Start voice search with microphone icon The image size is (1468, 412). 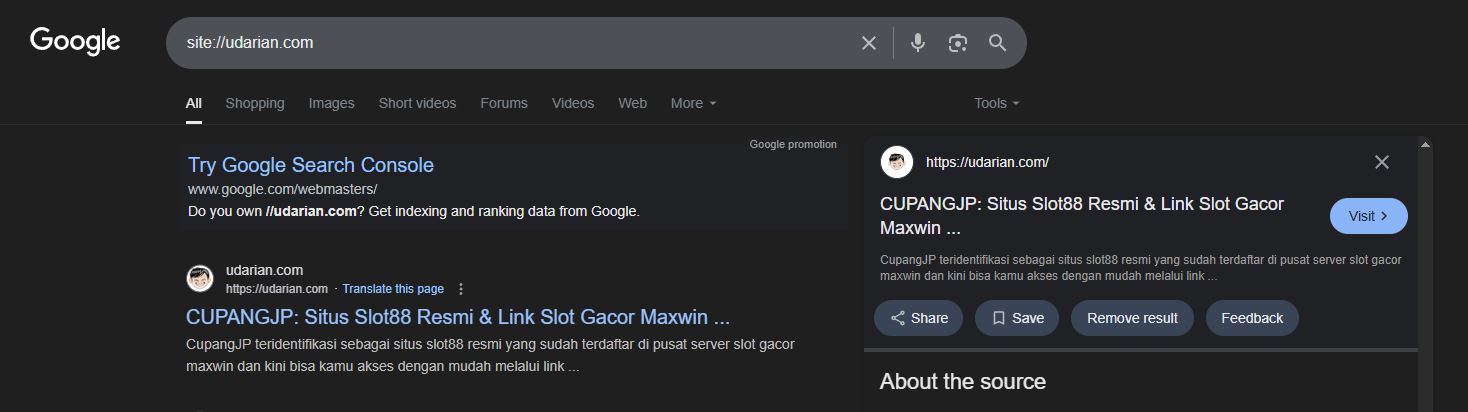pos(918,43)
